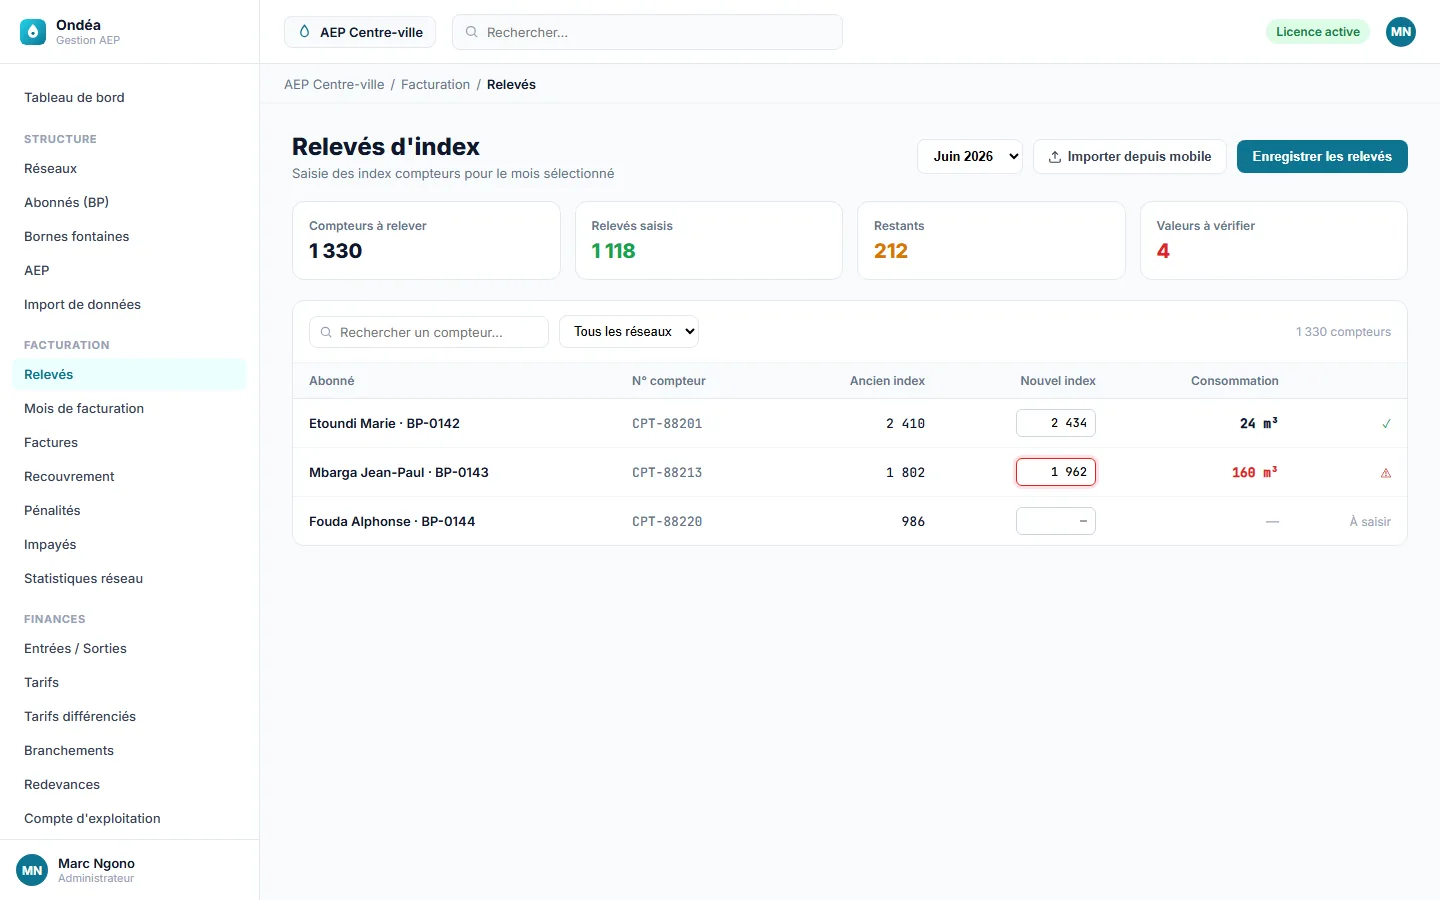Click Importer depuis mobile button
The width and height of the screenshot is (1440, 900).
(1130, 156)
